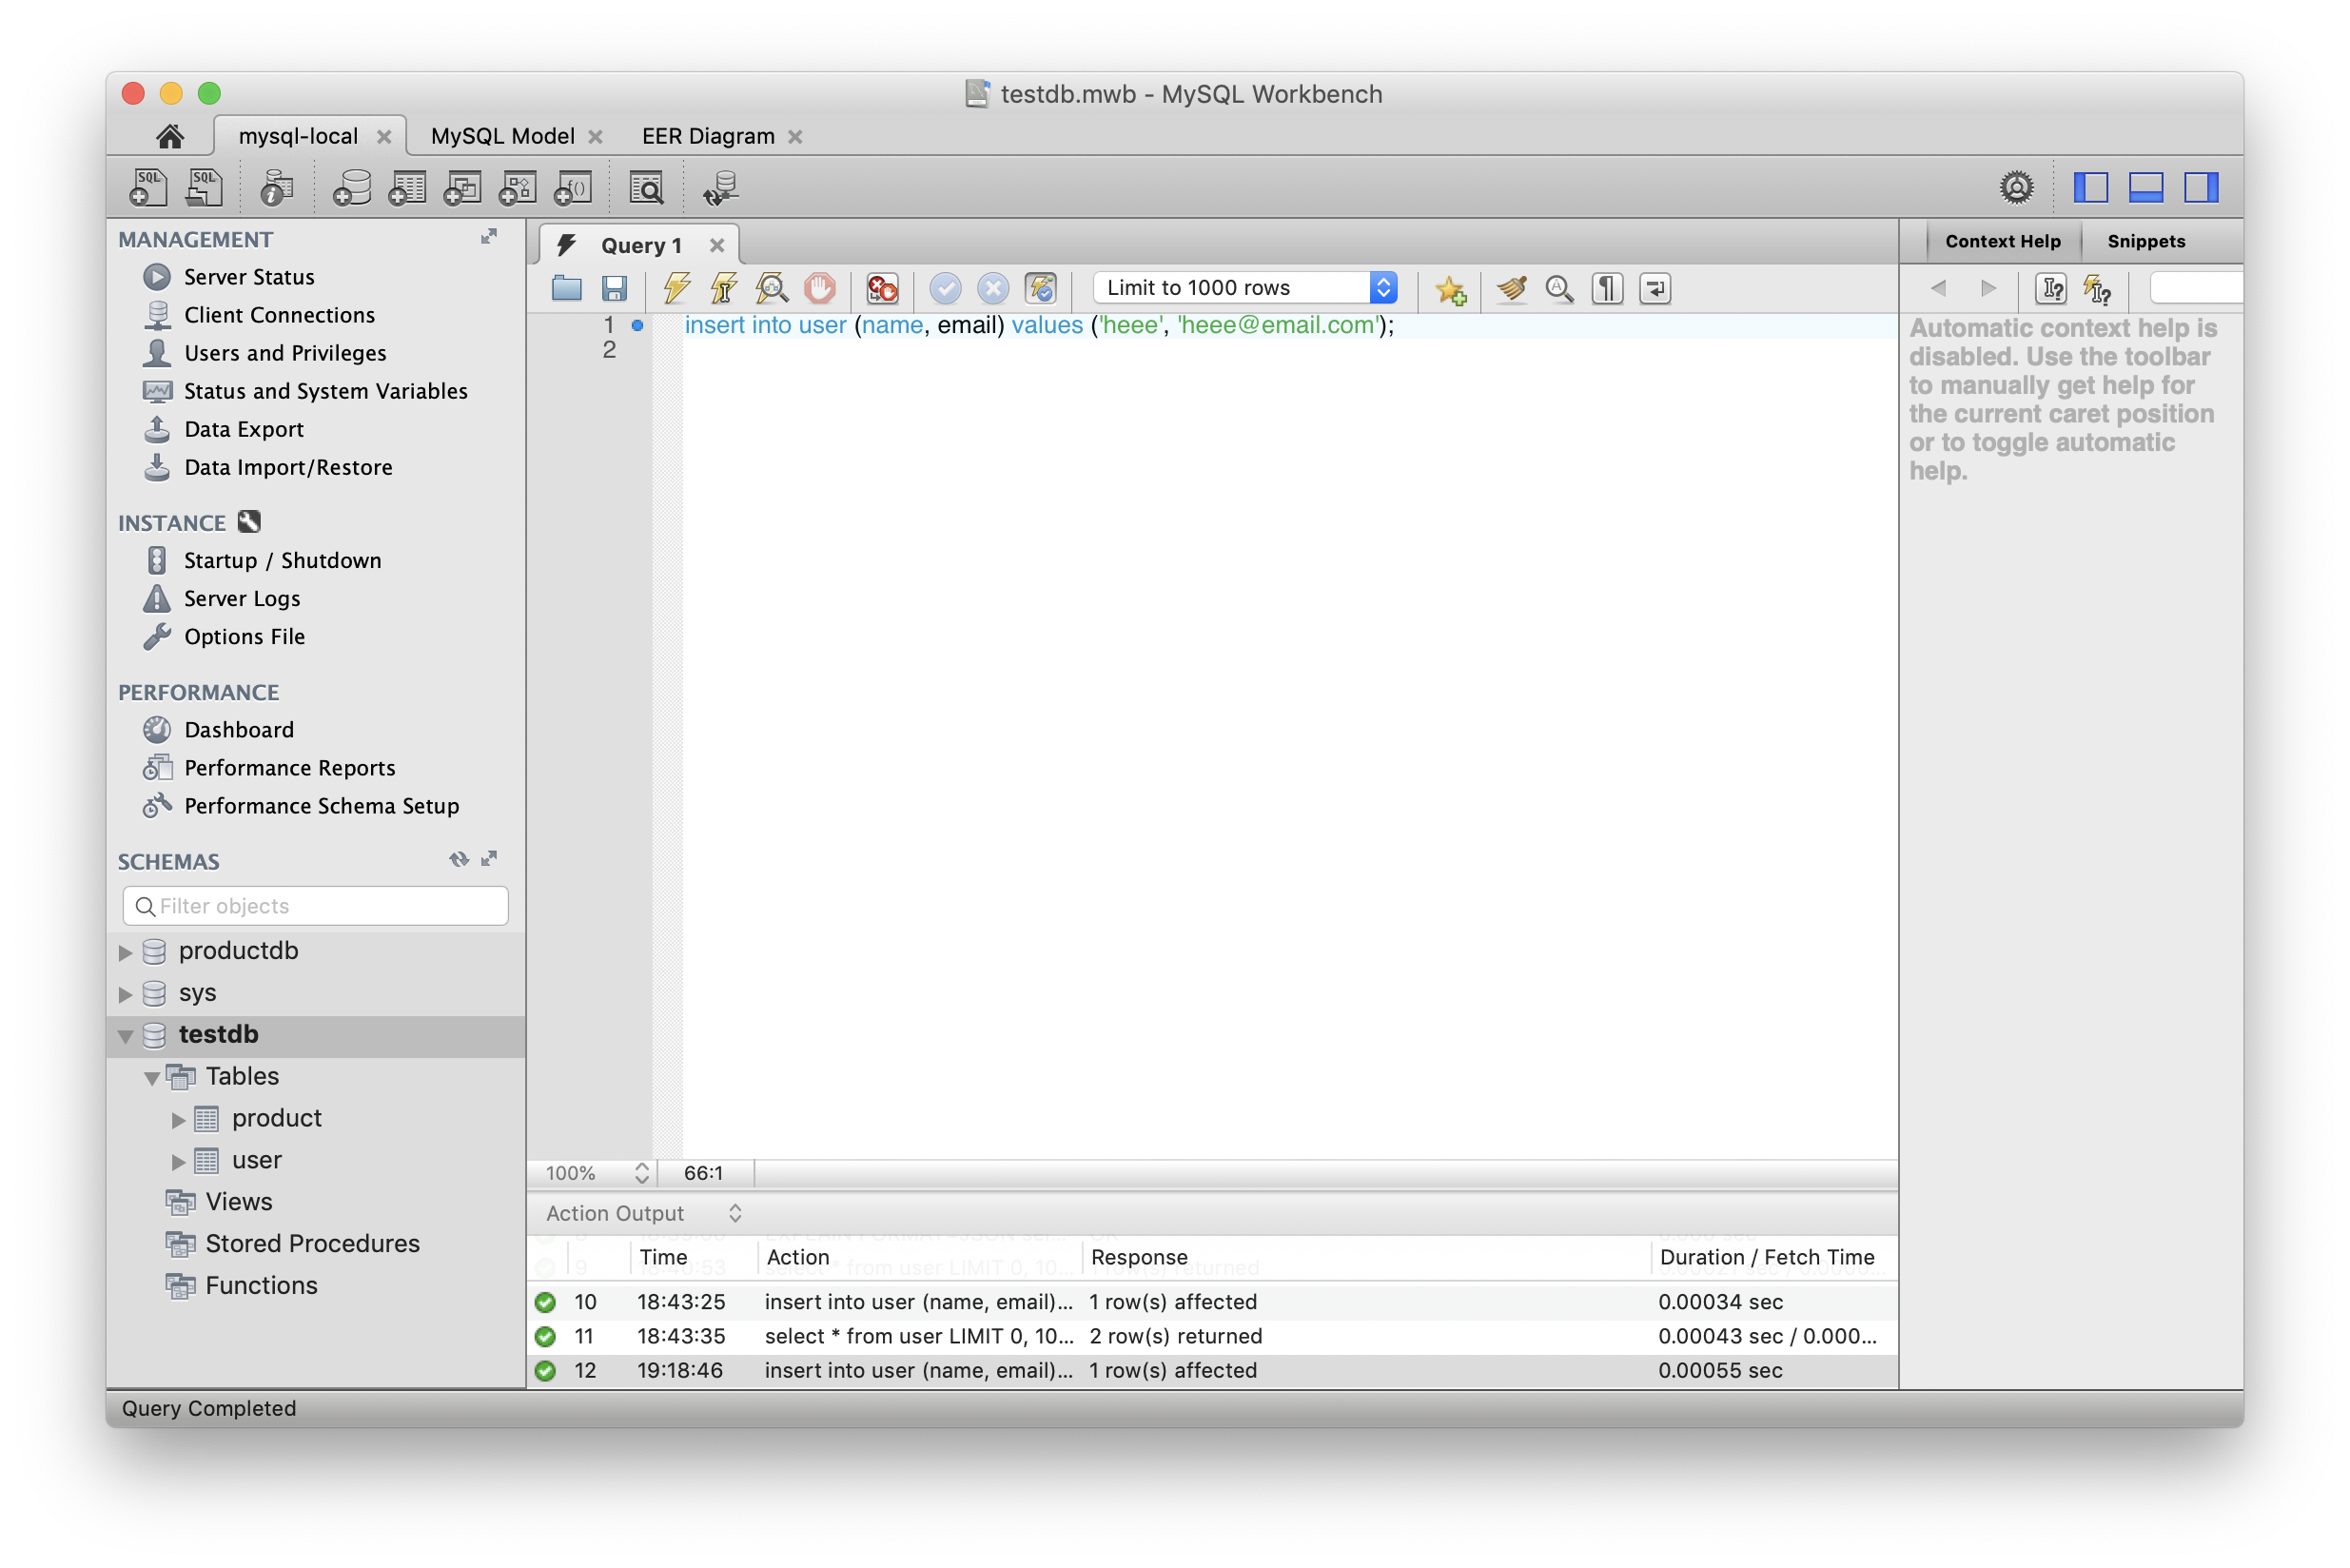Create a new stored procedure icon

[517, 187]
